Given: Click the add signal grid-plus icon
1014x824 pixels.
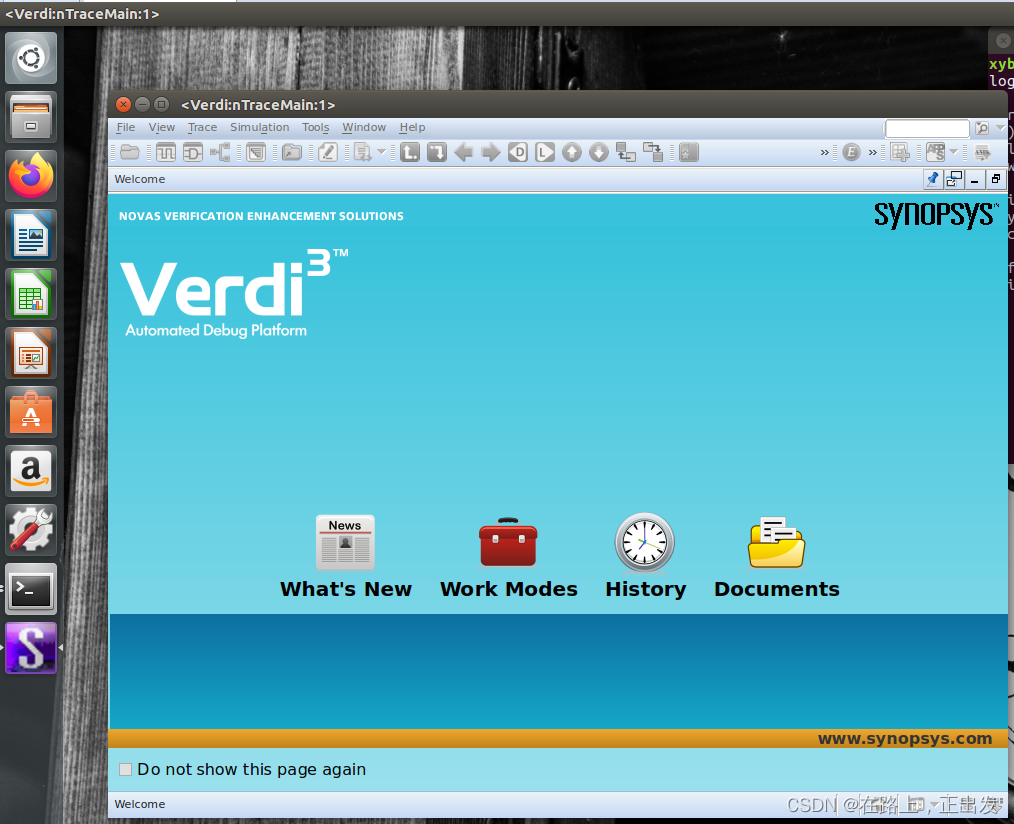Looking at the screenshot, I should click(x=900, y=153).
